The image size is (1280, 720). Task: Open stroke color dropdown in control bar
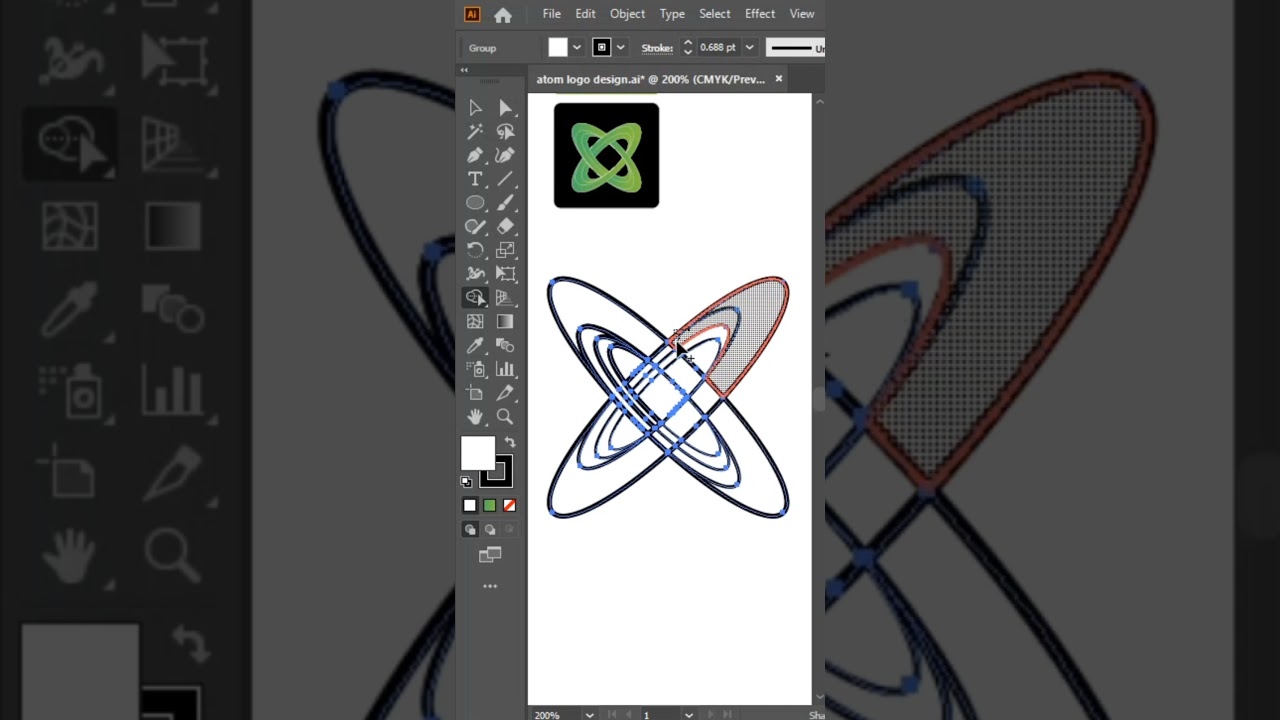(620, 48)
